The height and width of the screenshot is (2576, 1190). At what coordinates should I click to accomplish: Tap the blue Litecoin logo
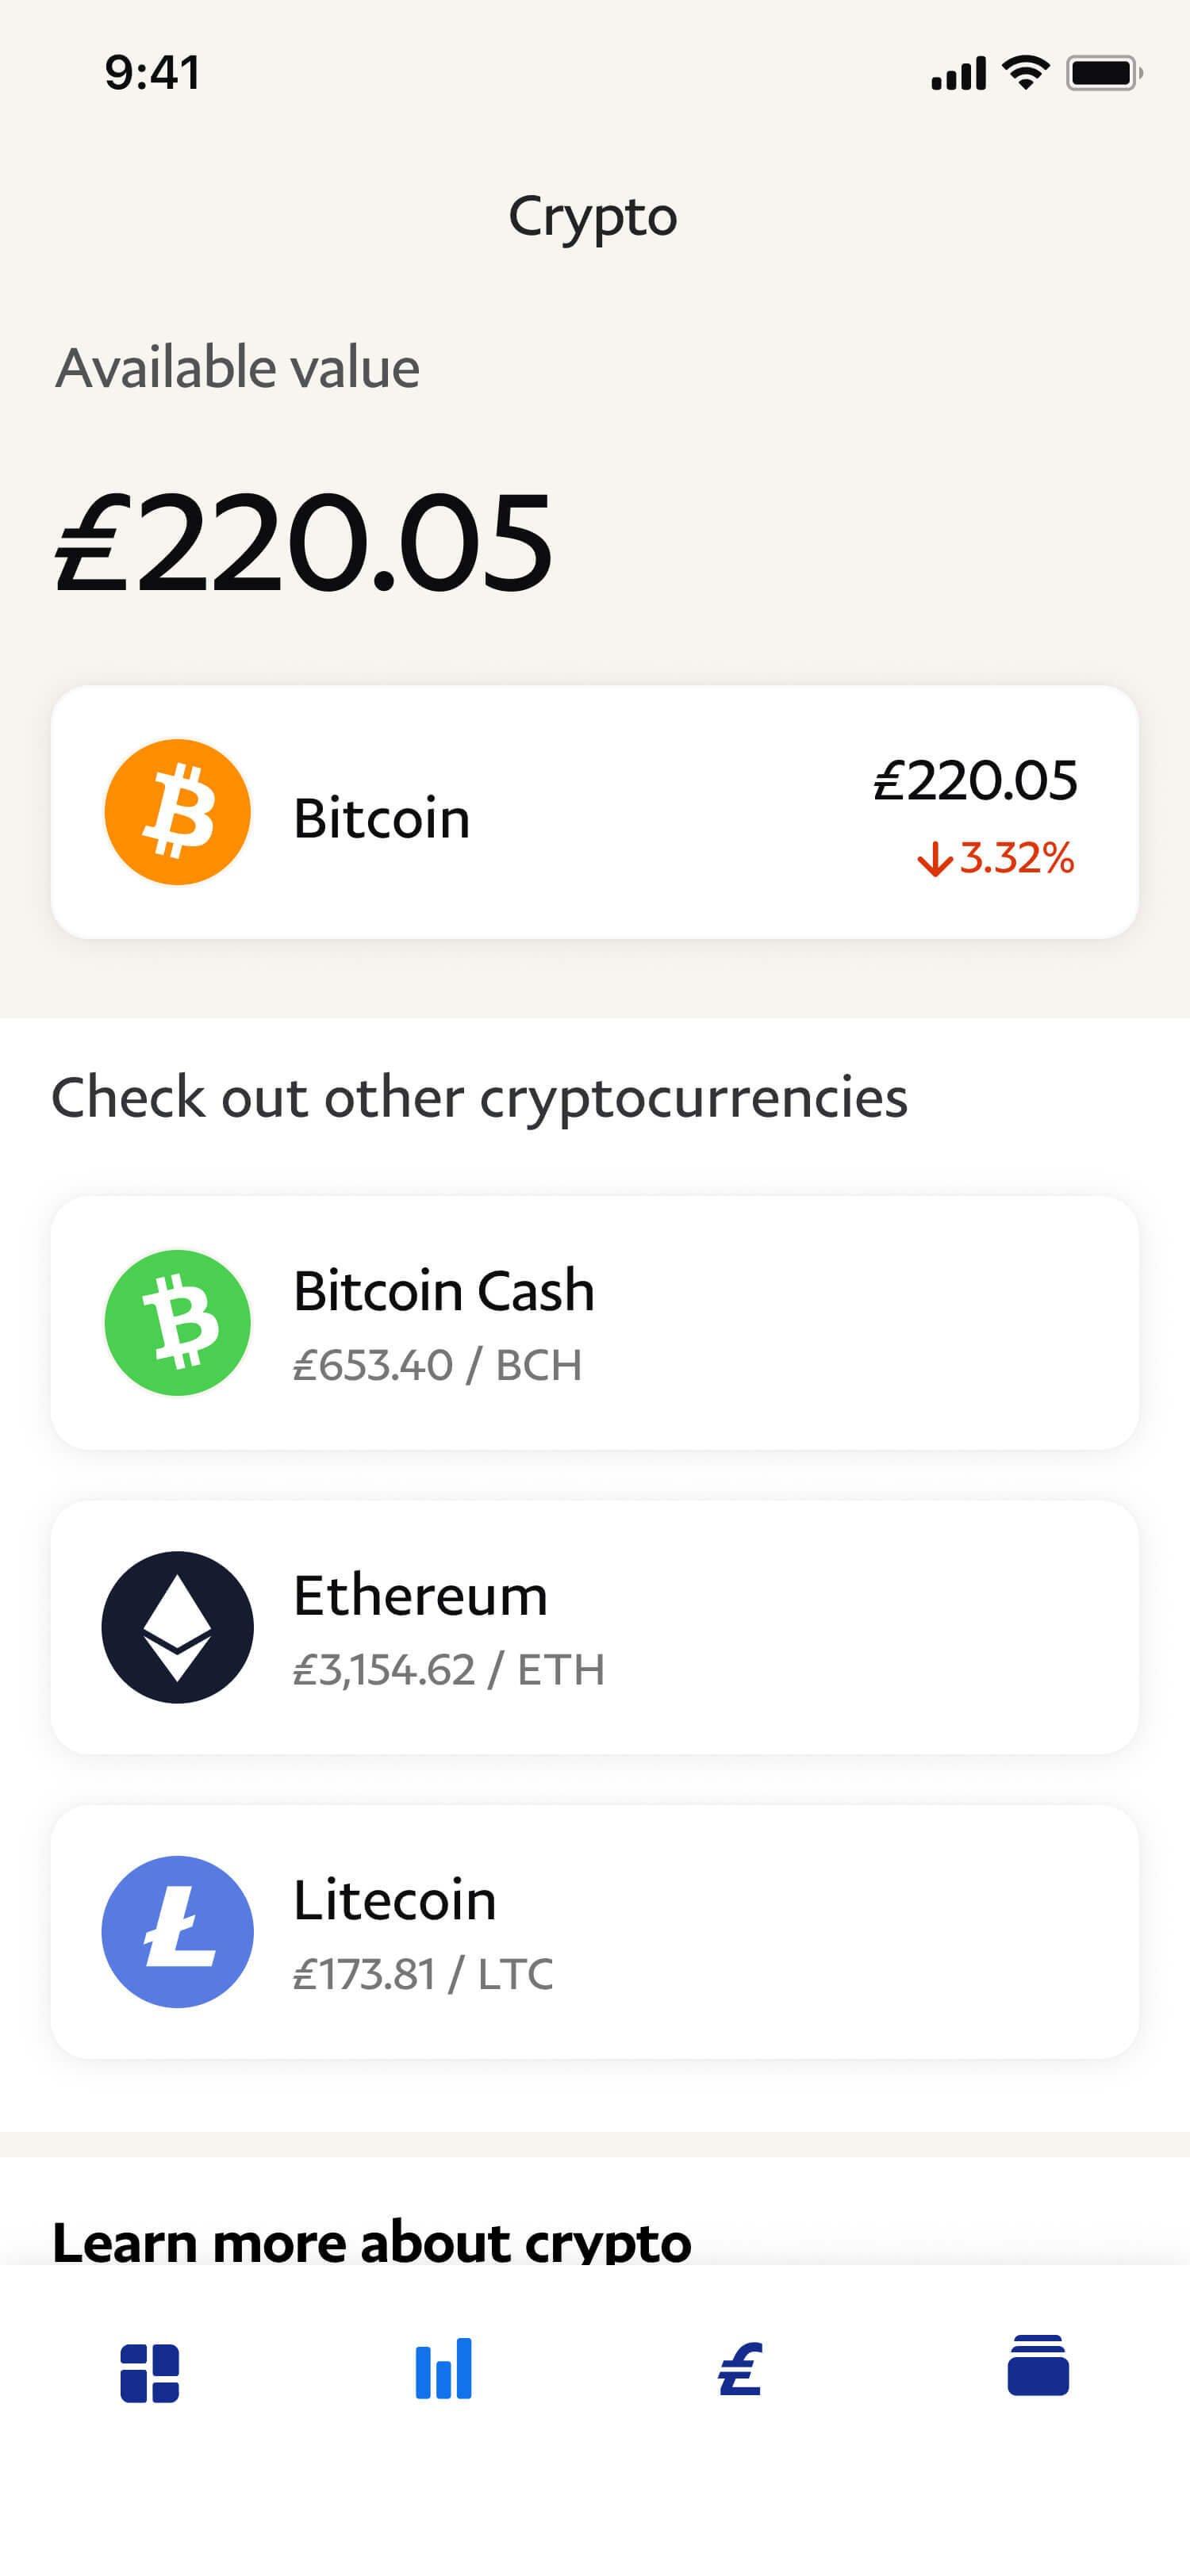(x=177, y=1931)
